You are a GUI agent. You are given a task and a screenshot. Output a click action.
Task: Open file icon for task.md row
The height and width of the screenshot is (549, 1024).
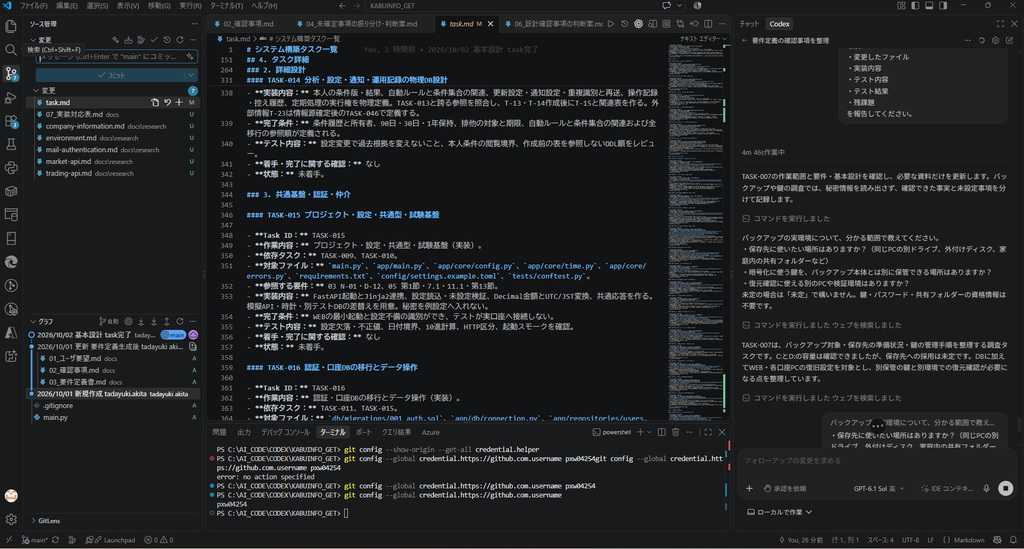155,102
